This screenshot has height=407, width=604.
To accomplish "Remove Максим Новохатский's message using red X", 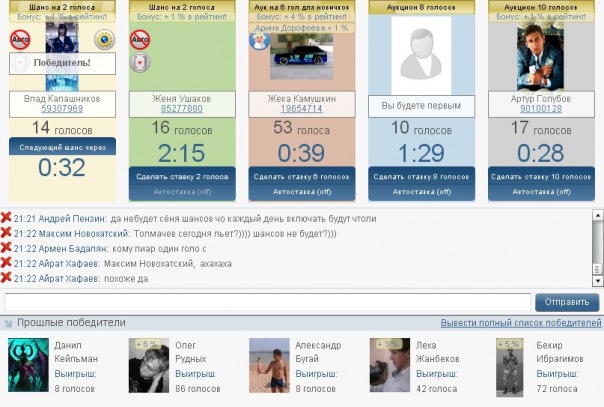I will click(x=6, y=232).
